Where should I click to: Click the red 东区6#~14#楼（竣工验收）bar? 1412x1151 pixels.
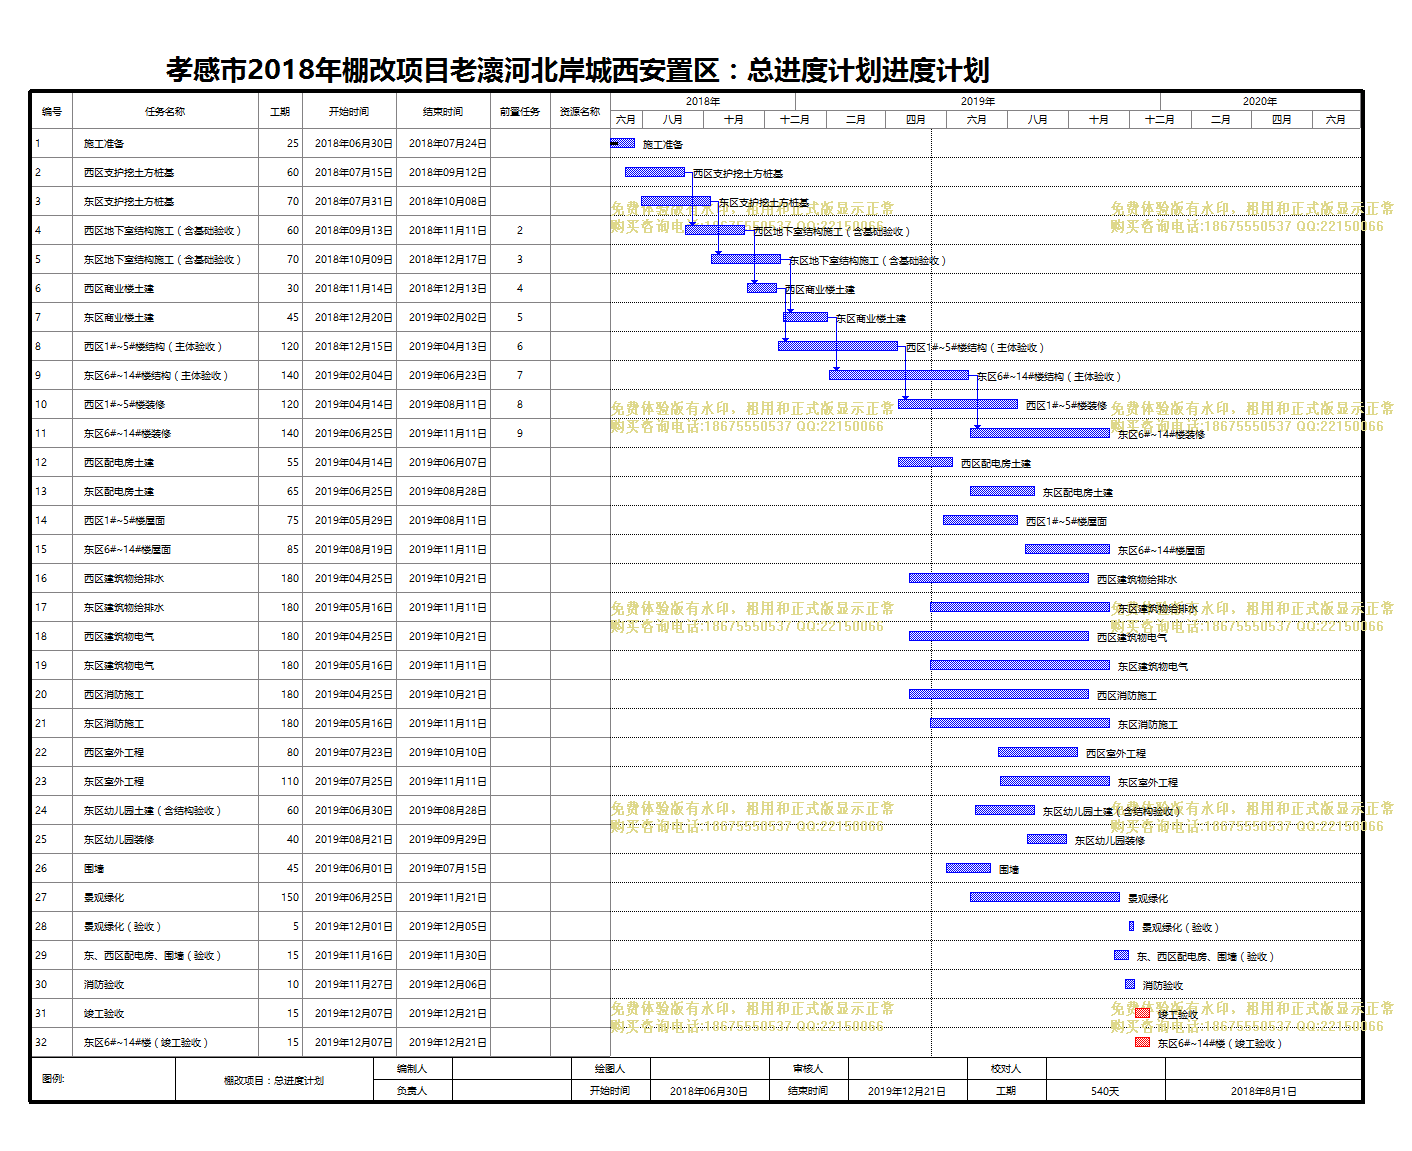click(1142, 1042)
